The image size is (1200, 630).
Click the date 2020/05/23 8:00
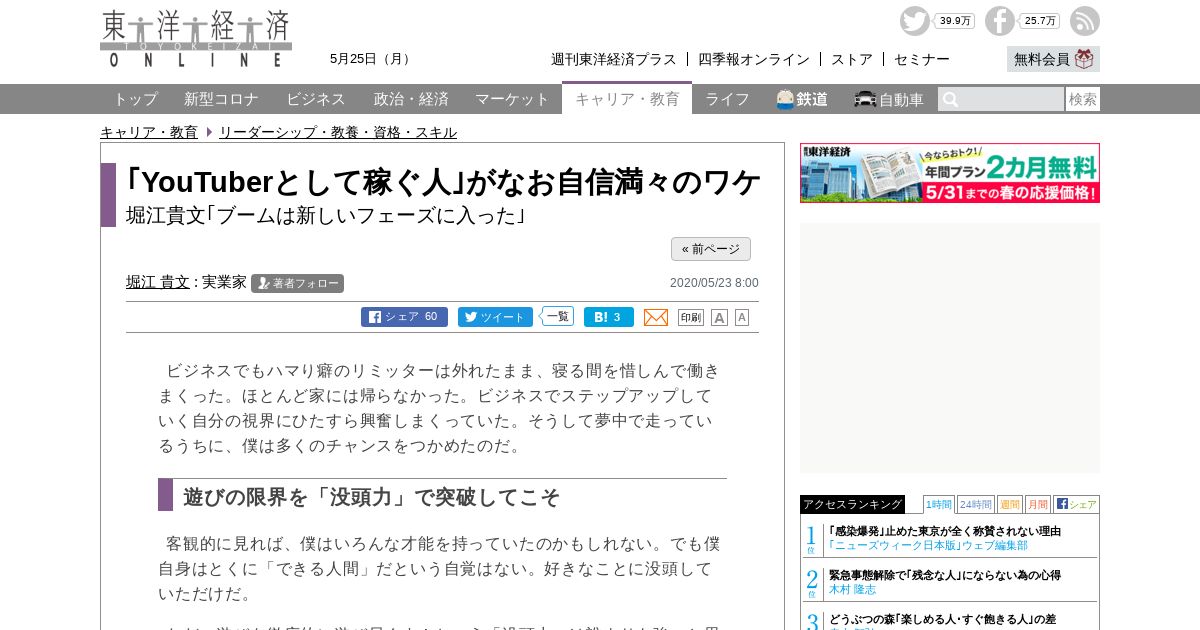coord(714,283)
